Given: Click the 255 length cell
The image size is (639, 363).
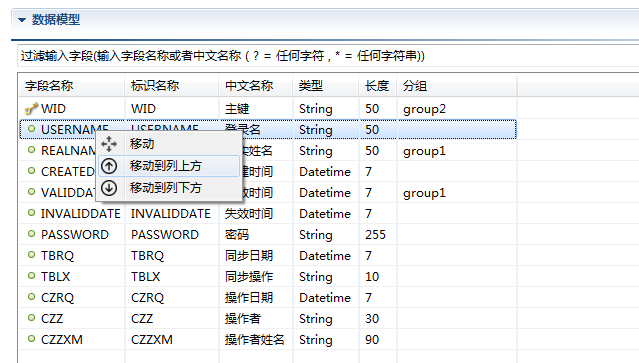Looking at the screenshot, I should tap(378, 235).
